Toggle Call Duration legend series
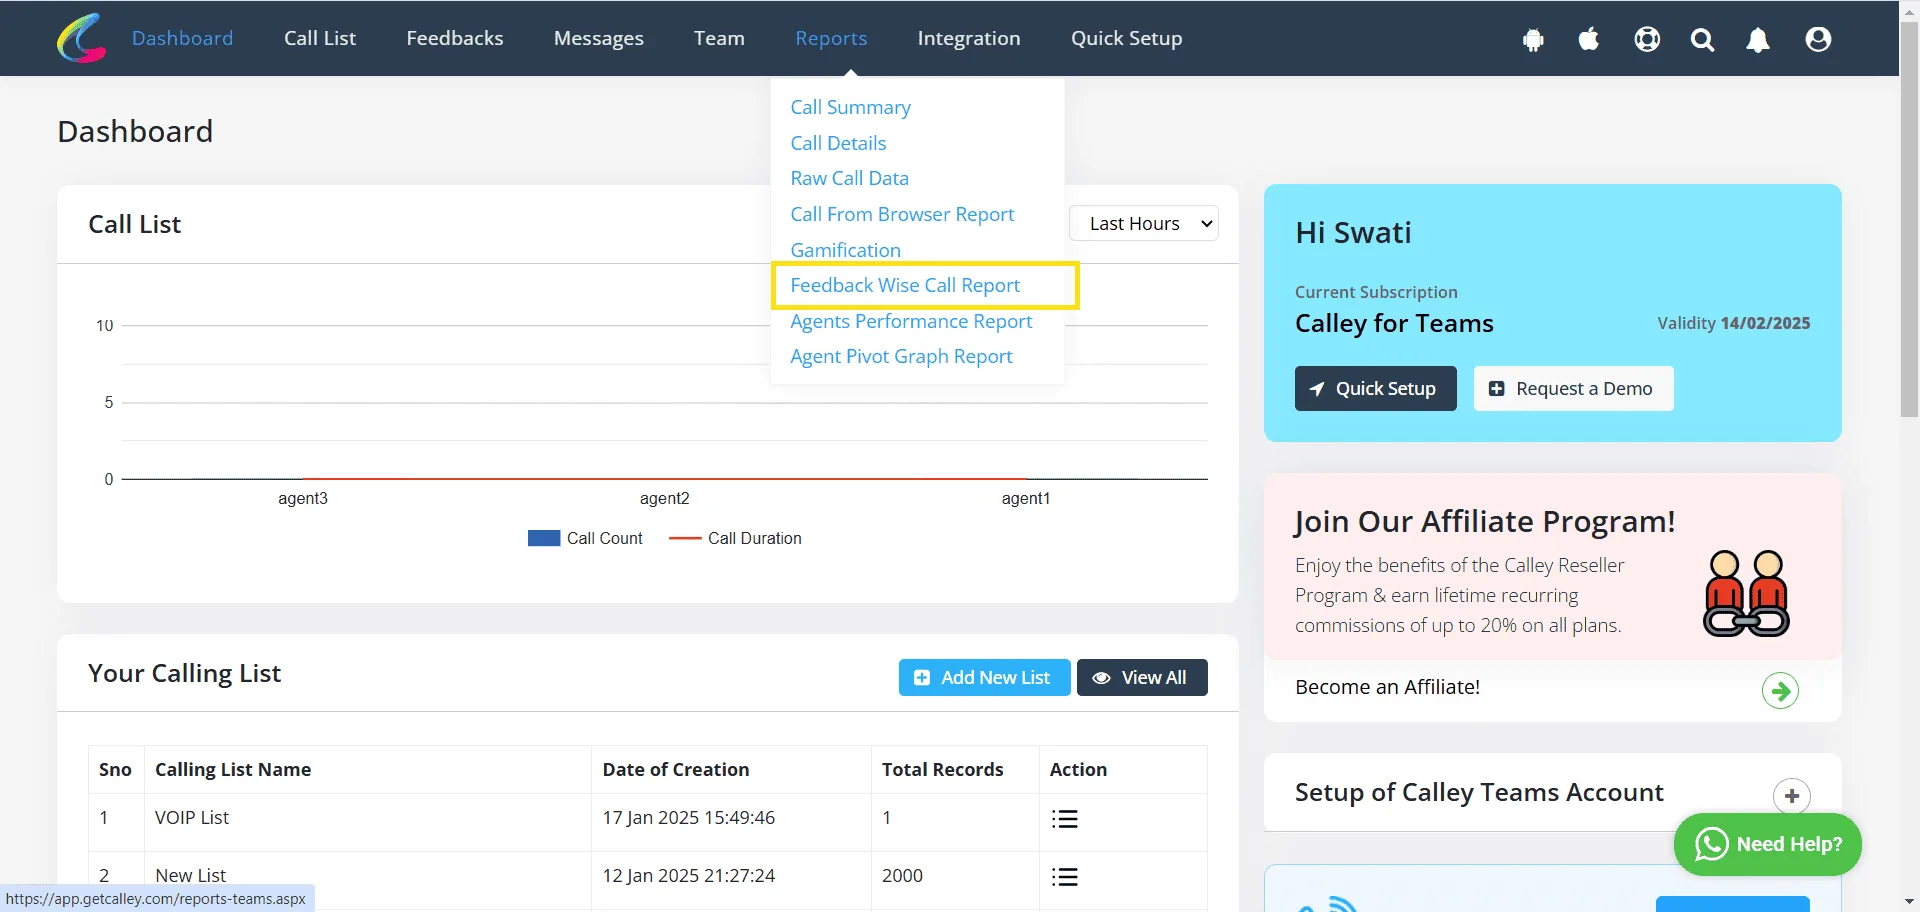The height and width of the screenshot is (912, 1920). pos(735,538)
